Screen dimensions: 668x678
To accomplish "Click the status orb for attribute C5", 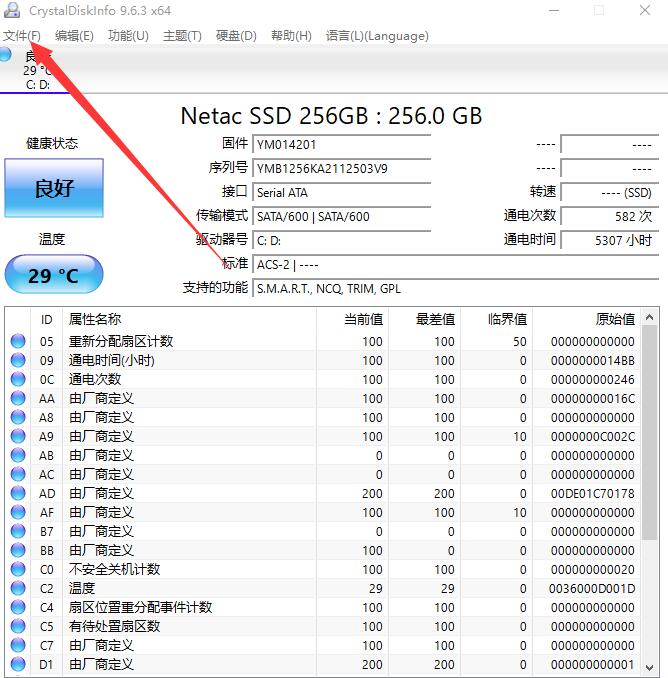I will tap(18, 627).
